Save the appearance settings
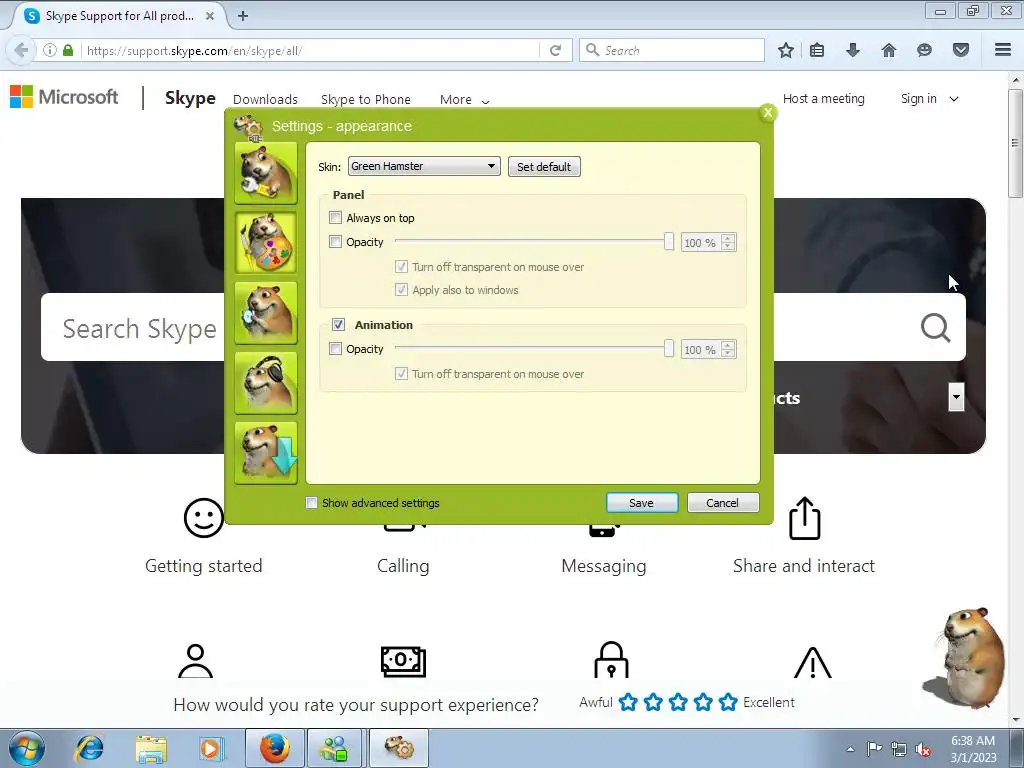 point(641,503)
